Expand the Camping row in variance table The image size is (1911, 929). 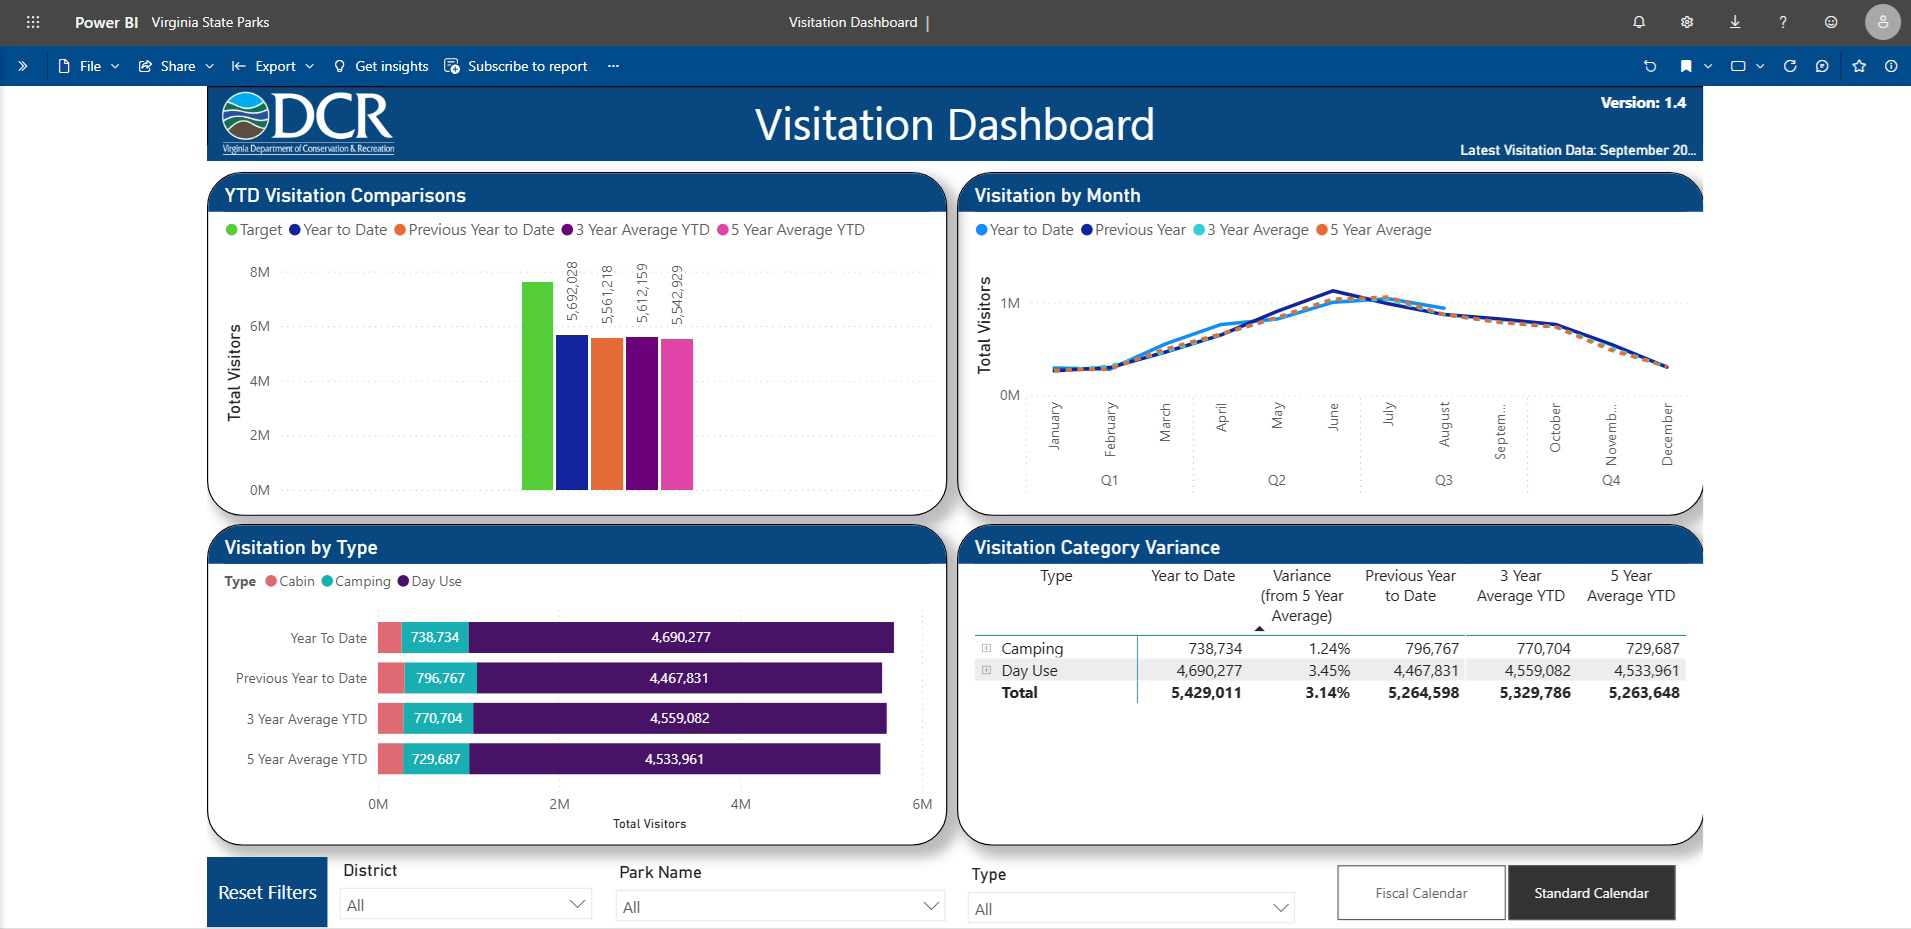click(986, 648)
